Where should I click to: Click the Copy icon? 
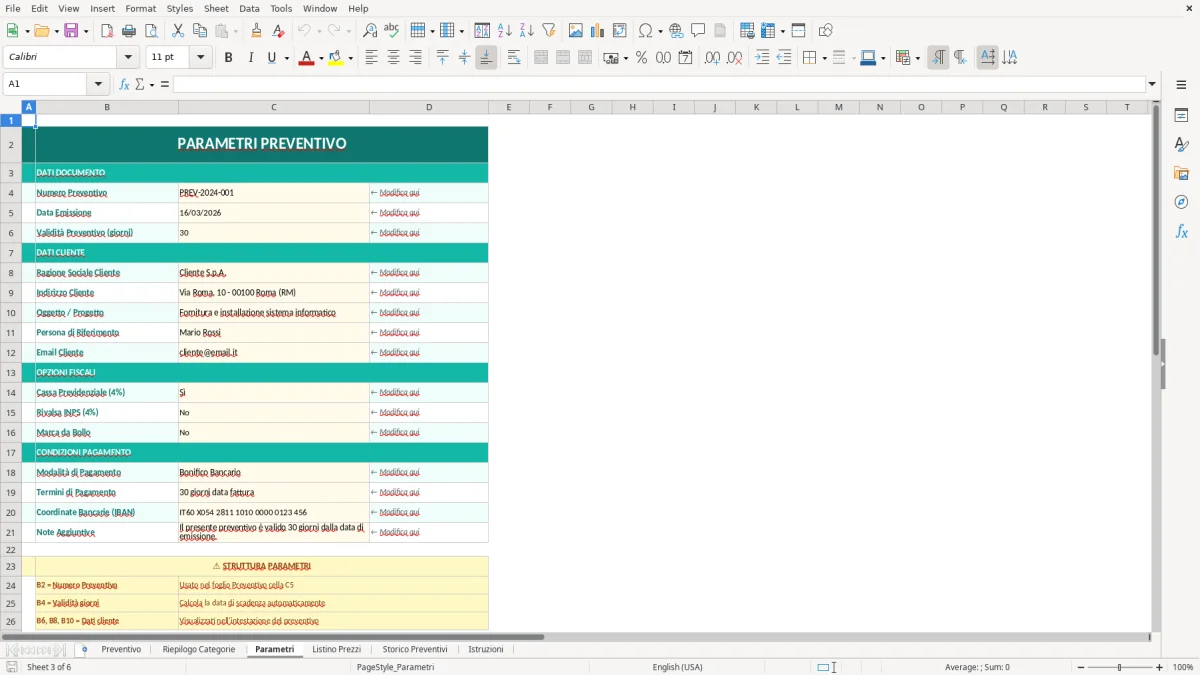(200, 31)
